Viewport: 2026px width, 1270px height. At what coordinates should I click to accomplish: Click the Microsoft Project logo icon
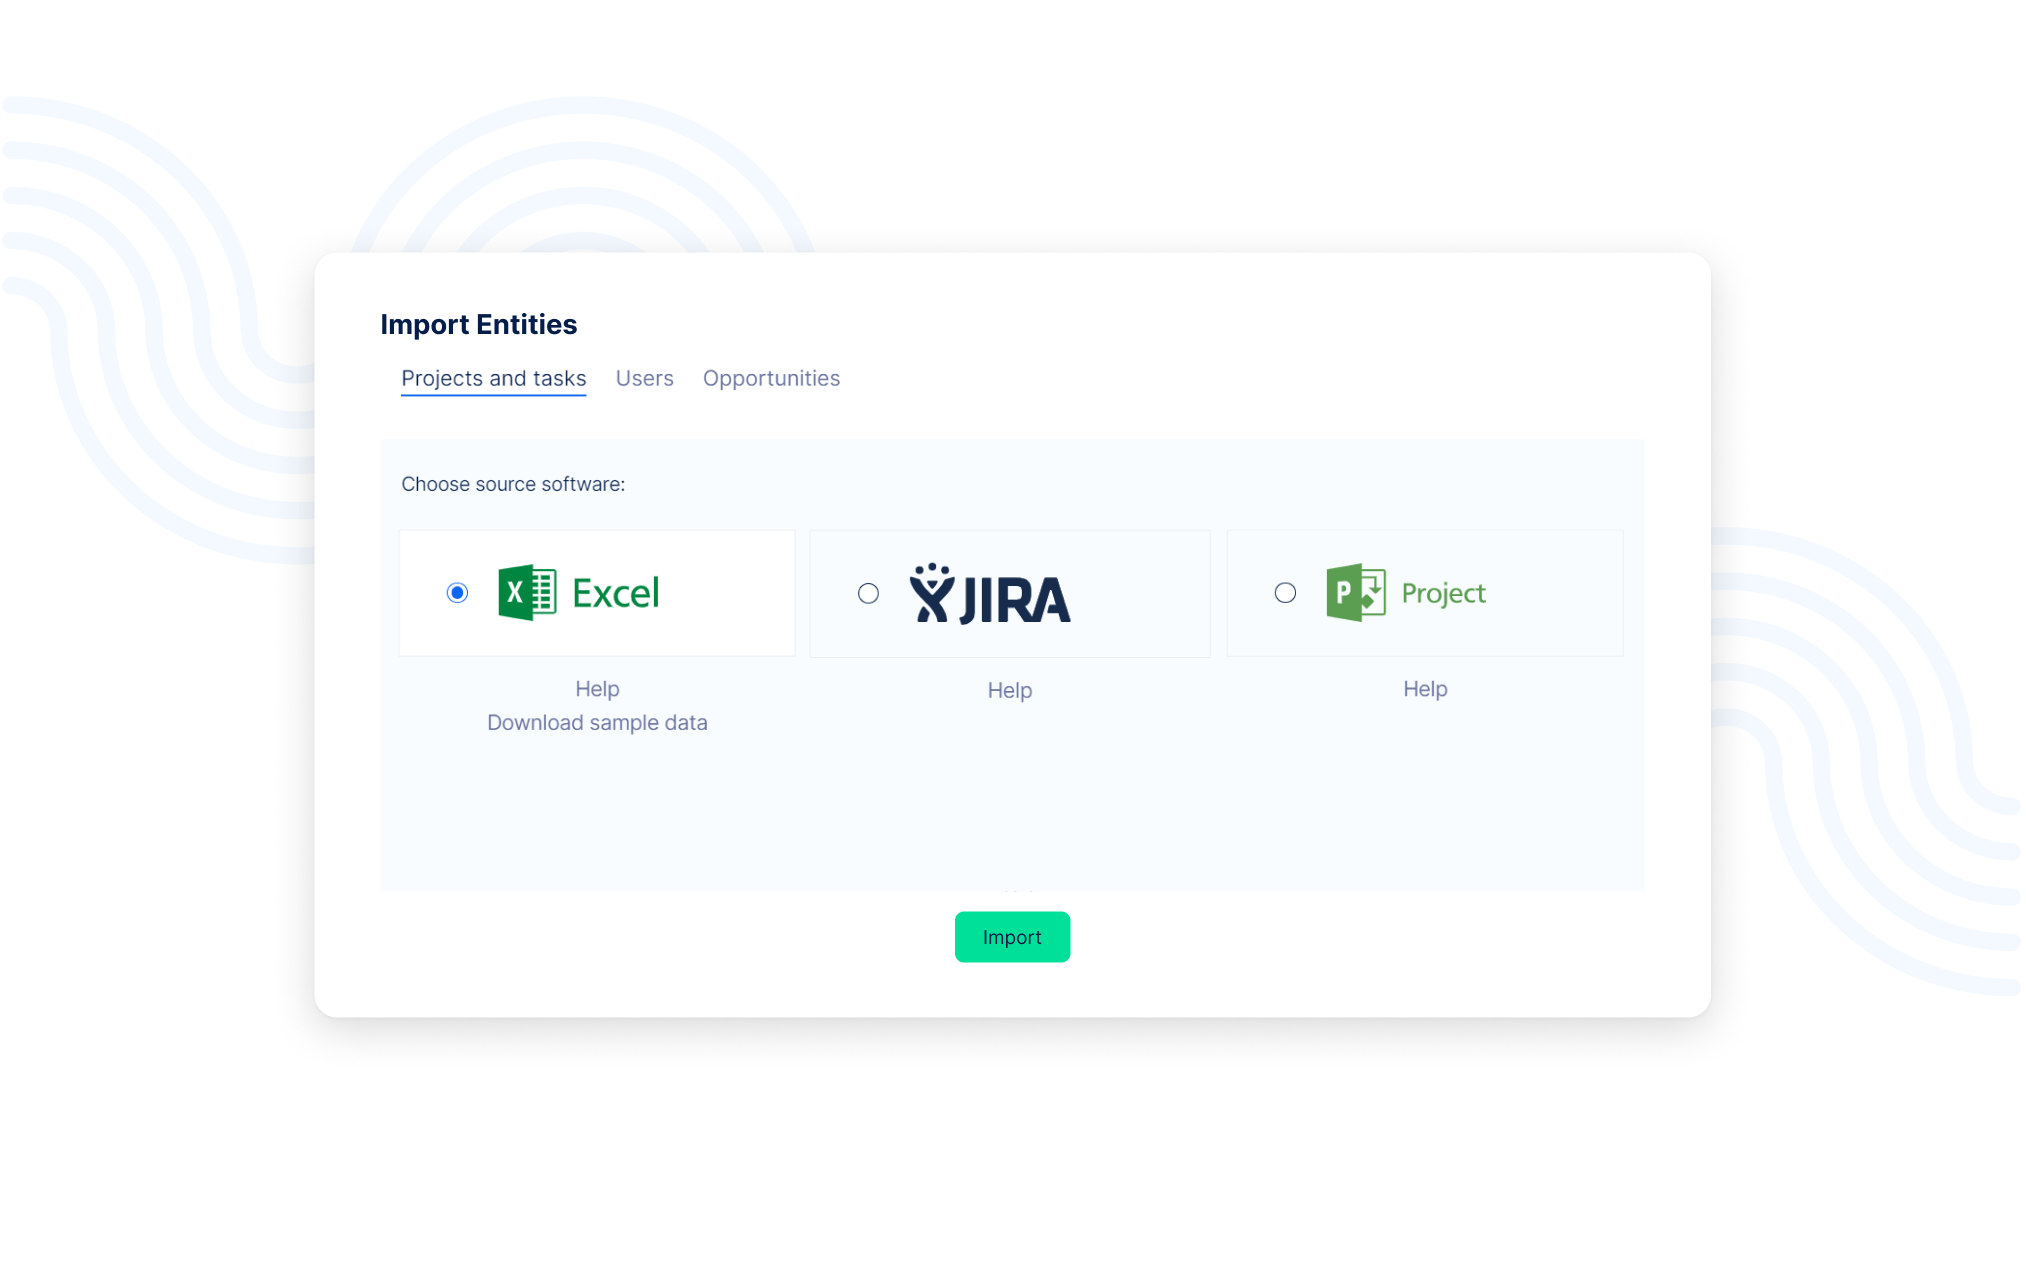[x=1355, y=593]
